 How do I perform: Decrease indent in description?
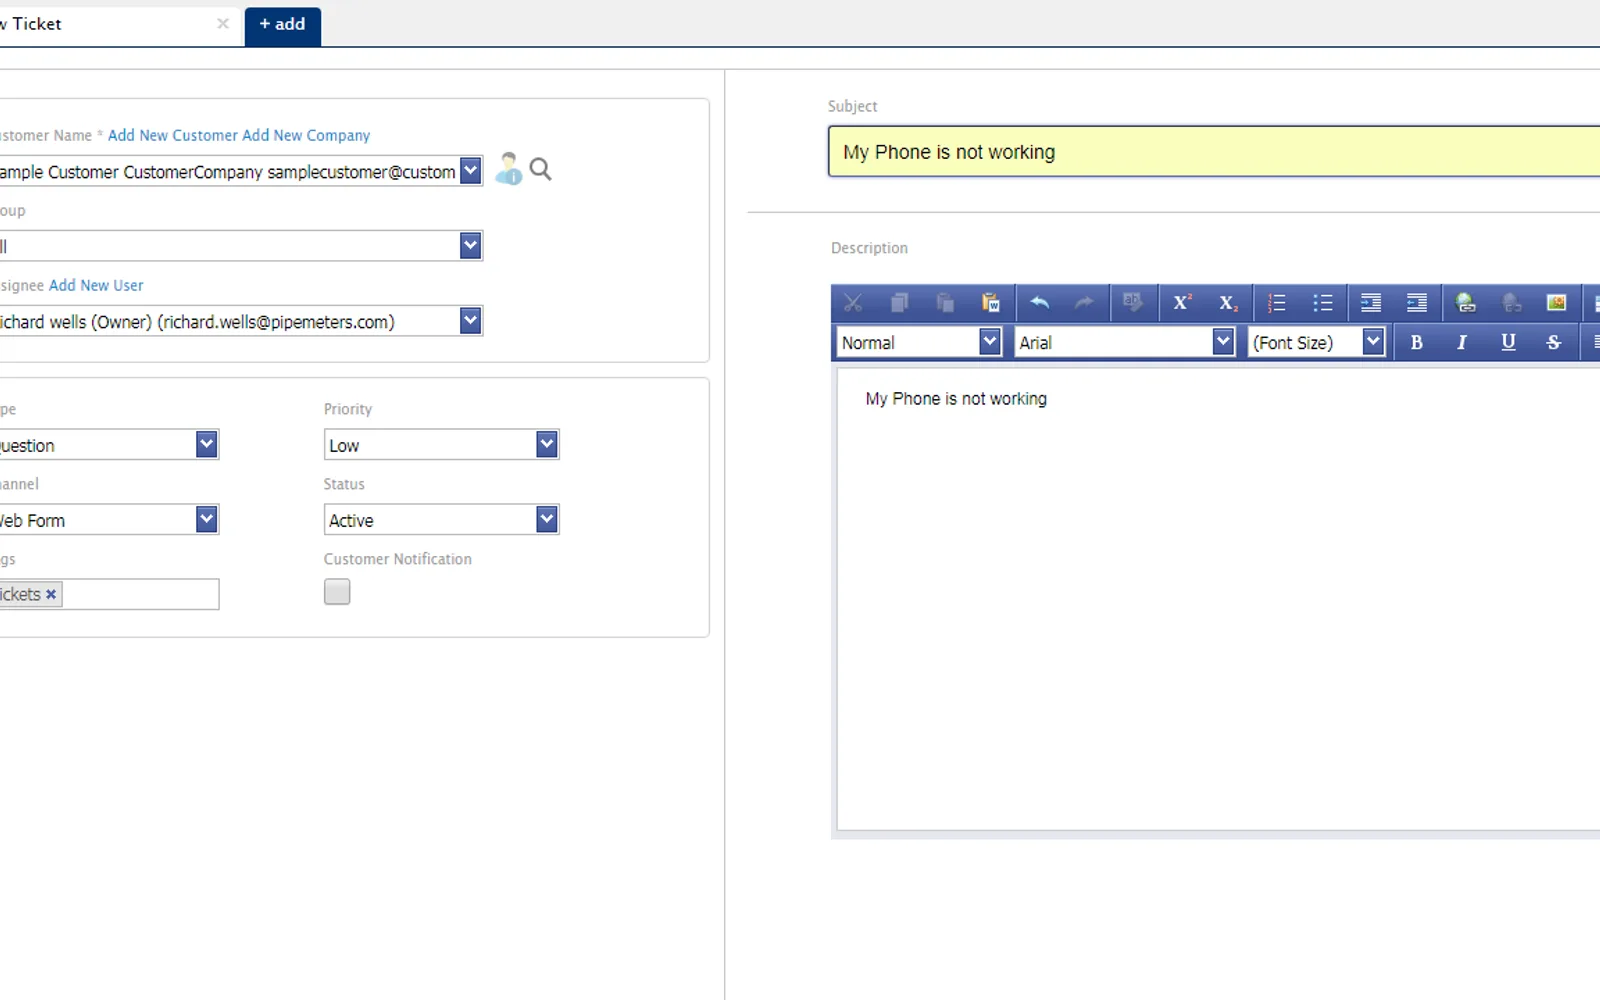coord(1417,303)
